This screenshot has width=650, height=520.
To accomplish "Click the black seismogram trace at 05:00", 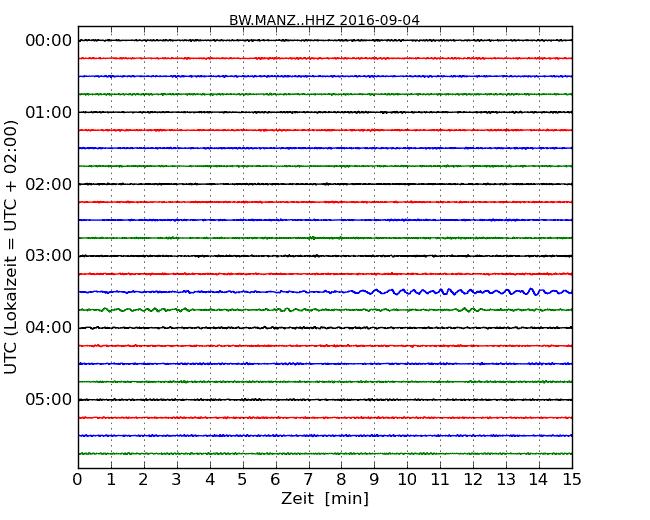I will point(325,400).
